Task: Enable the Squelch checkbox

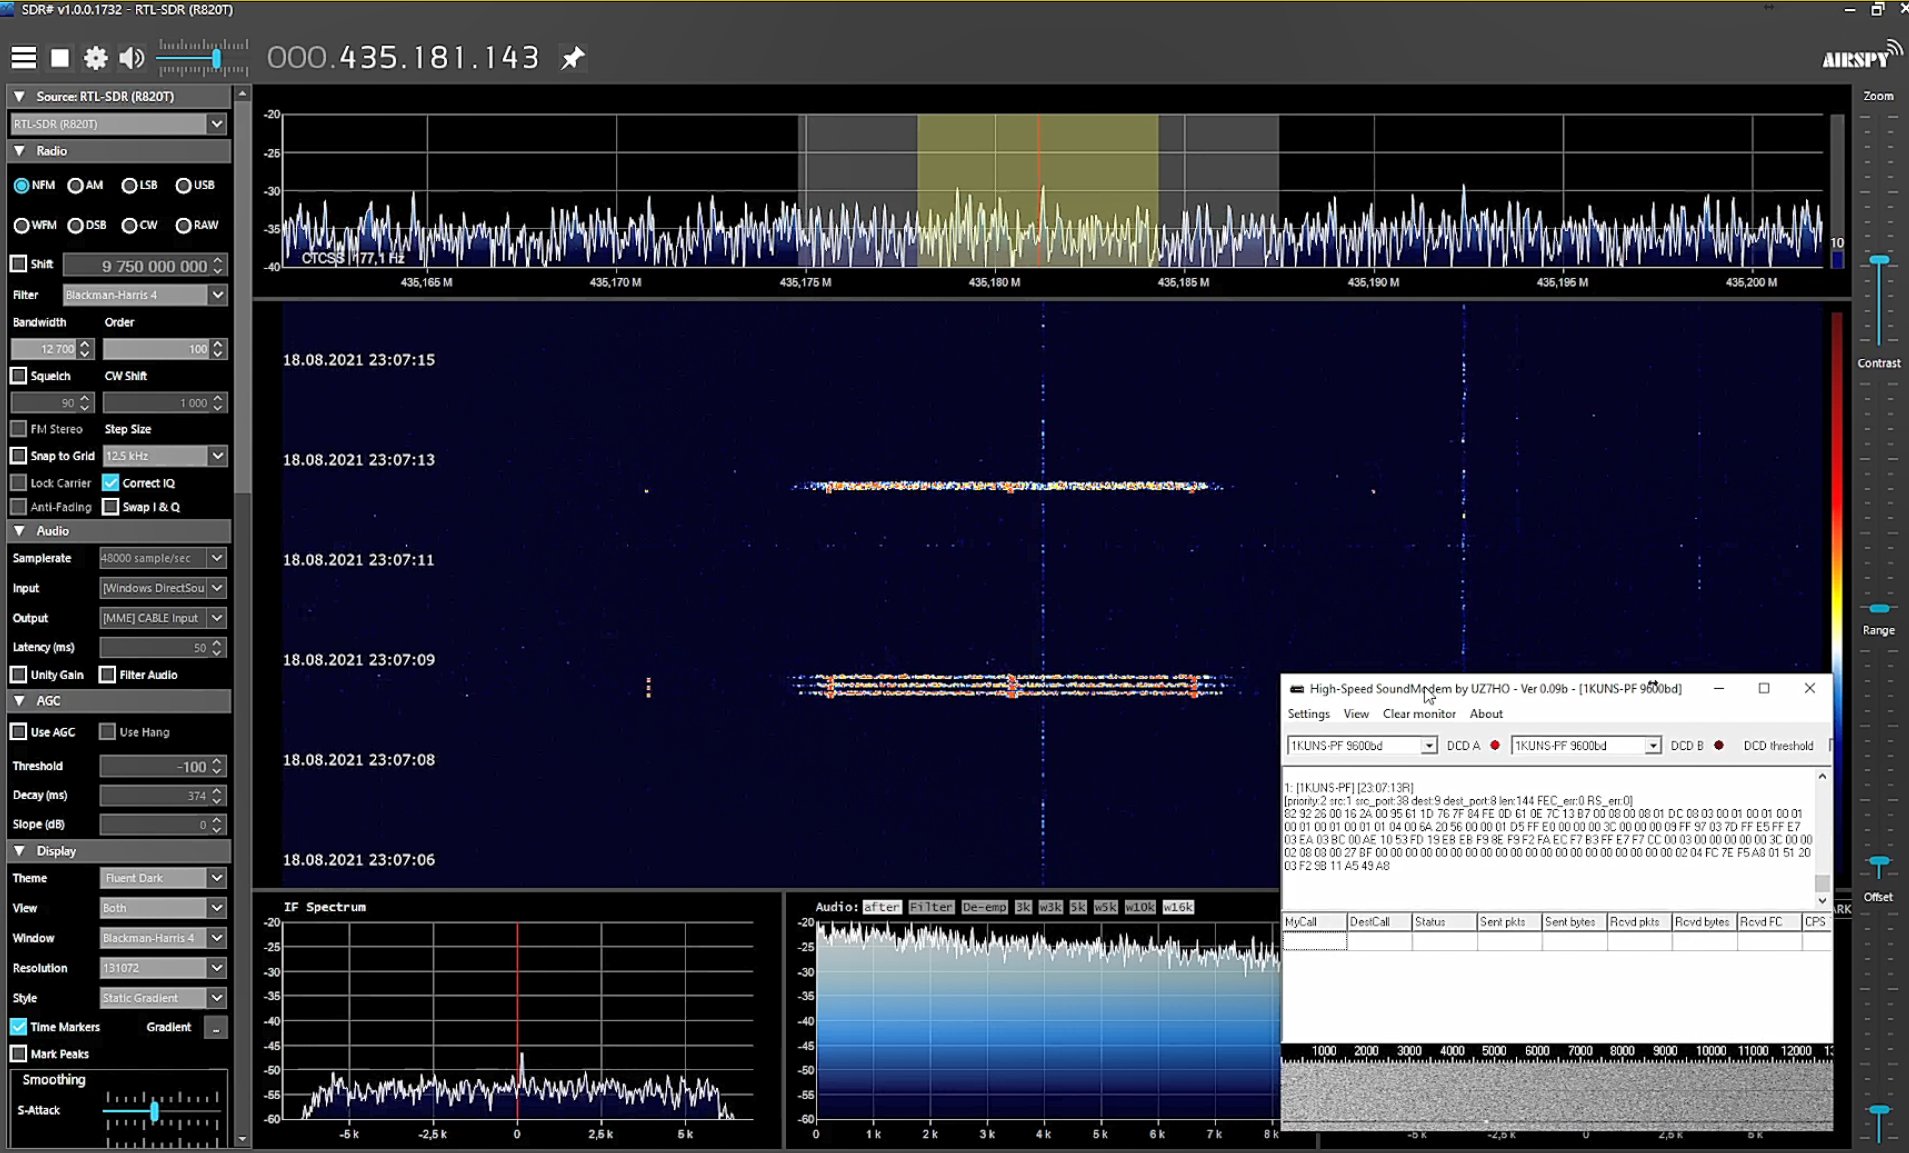Action: click(18, 375)
